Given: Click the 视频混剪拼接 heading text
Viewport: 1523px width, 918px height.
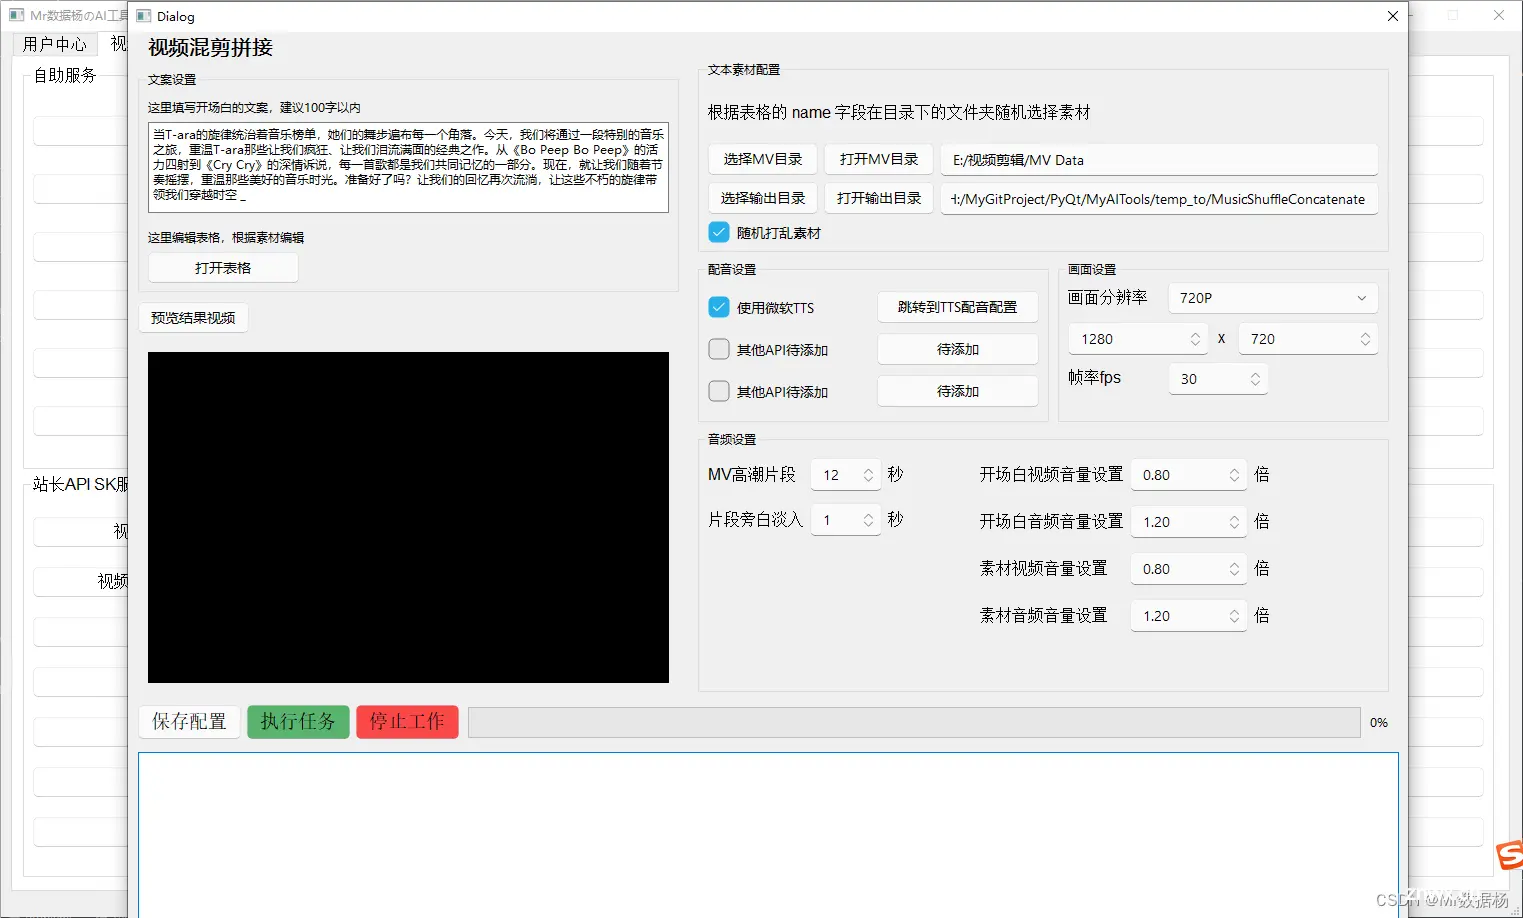Looking at the screenshot, I should point(211,47).
